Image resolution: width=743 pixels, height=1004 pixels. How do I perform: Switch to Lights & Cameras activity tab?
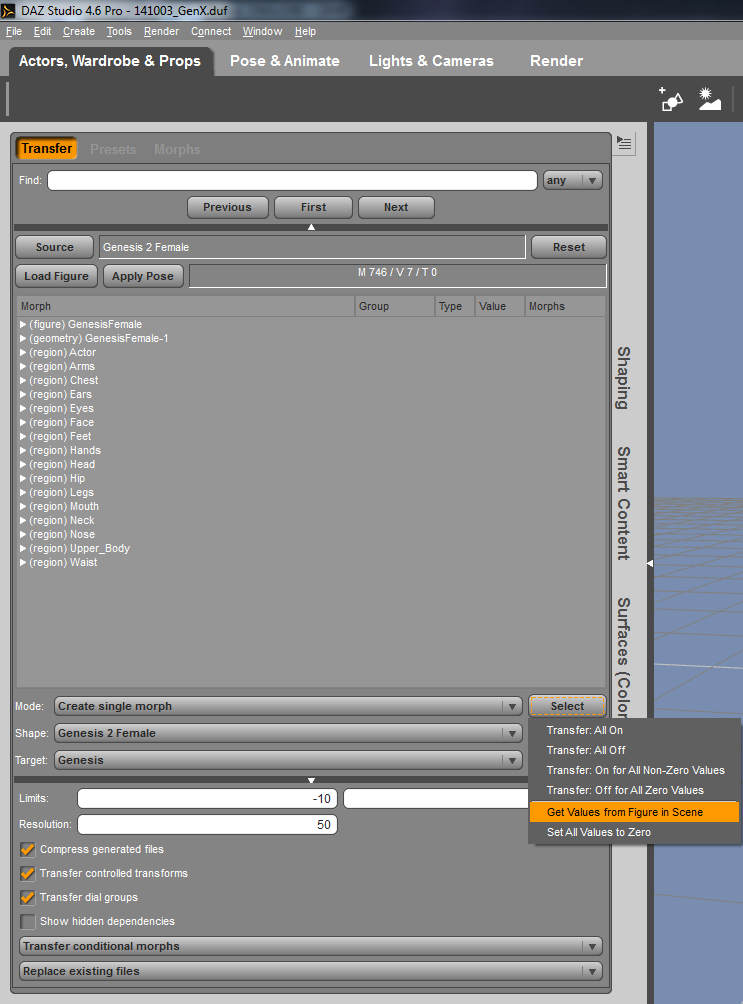tap(431, 61)
